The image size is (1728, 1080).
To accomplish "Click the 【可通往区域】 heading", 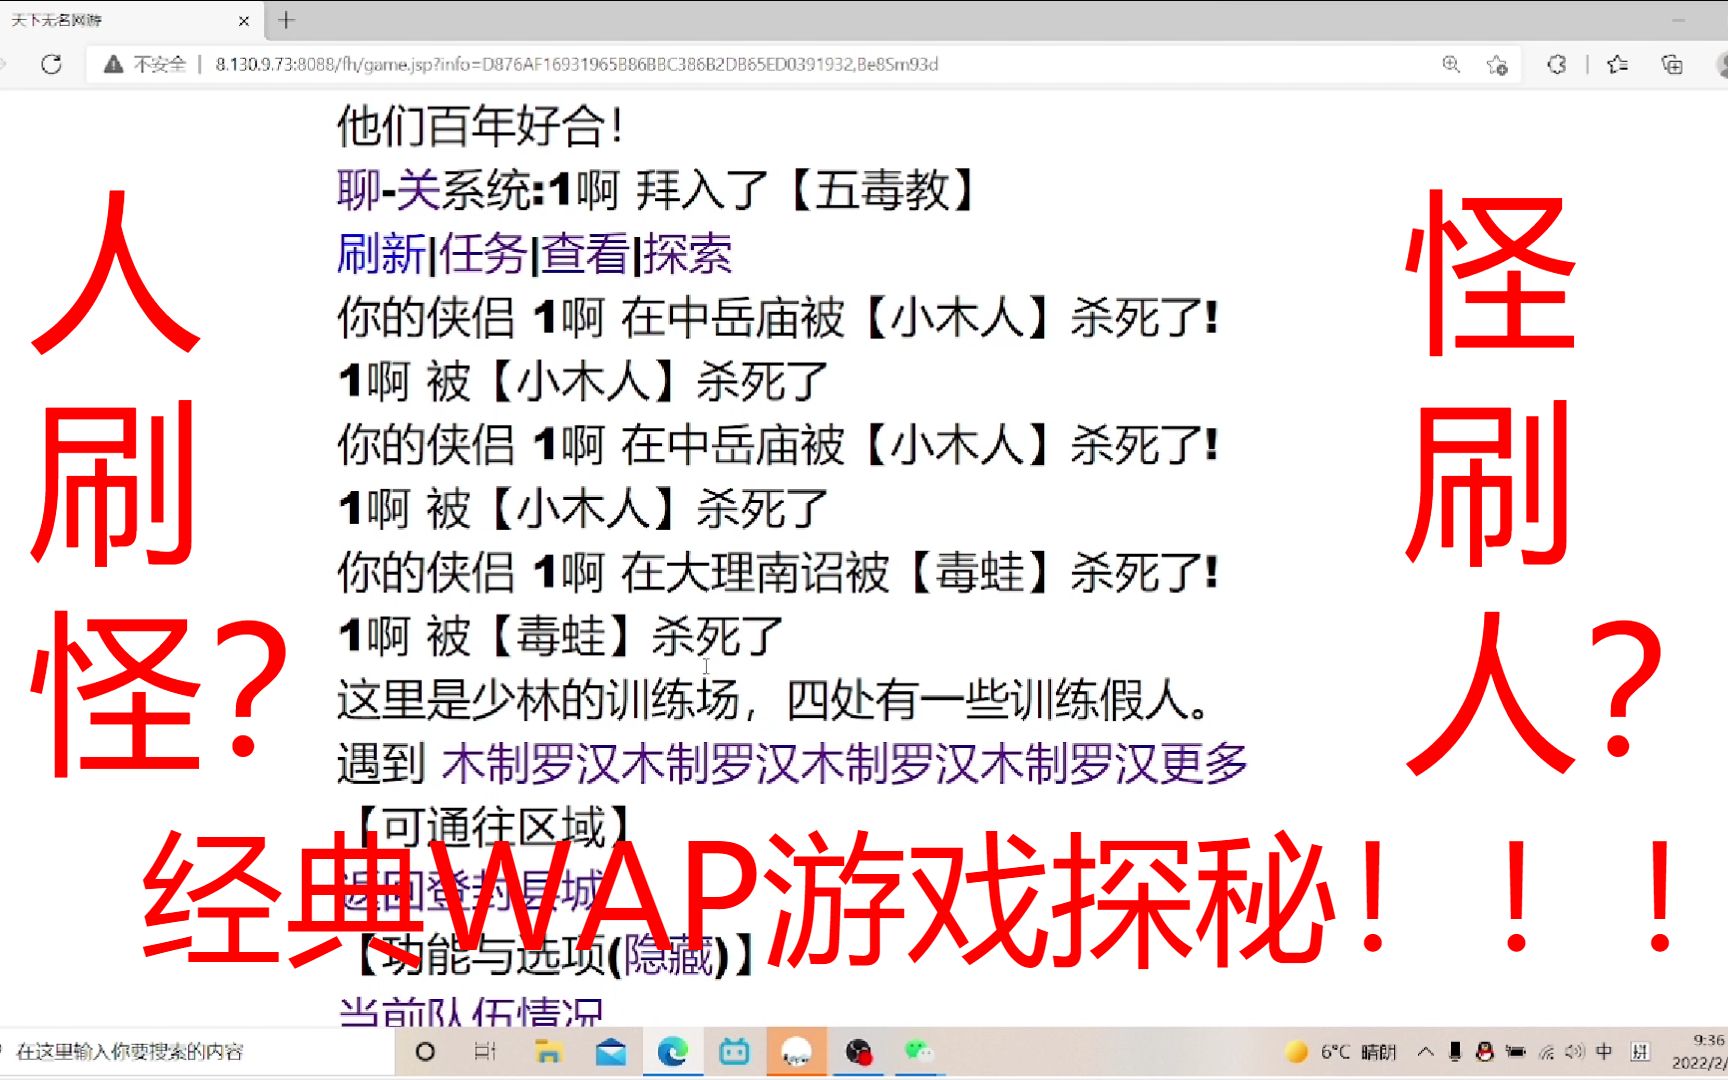I will point(493,828).
